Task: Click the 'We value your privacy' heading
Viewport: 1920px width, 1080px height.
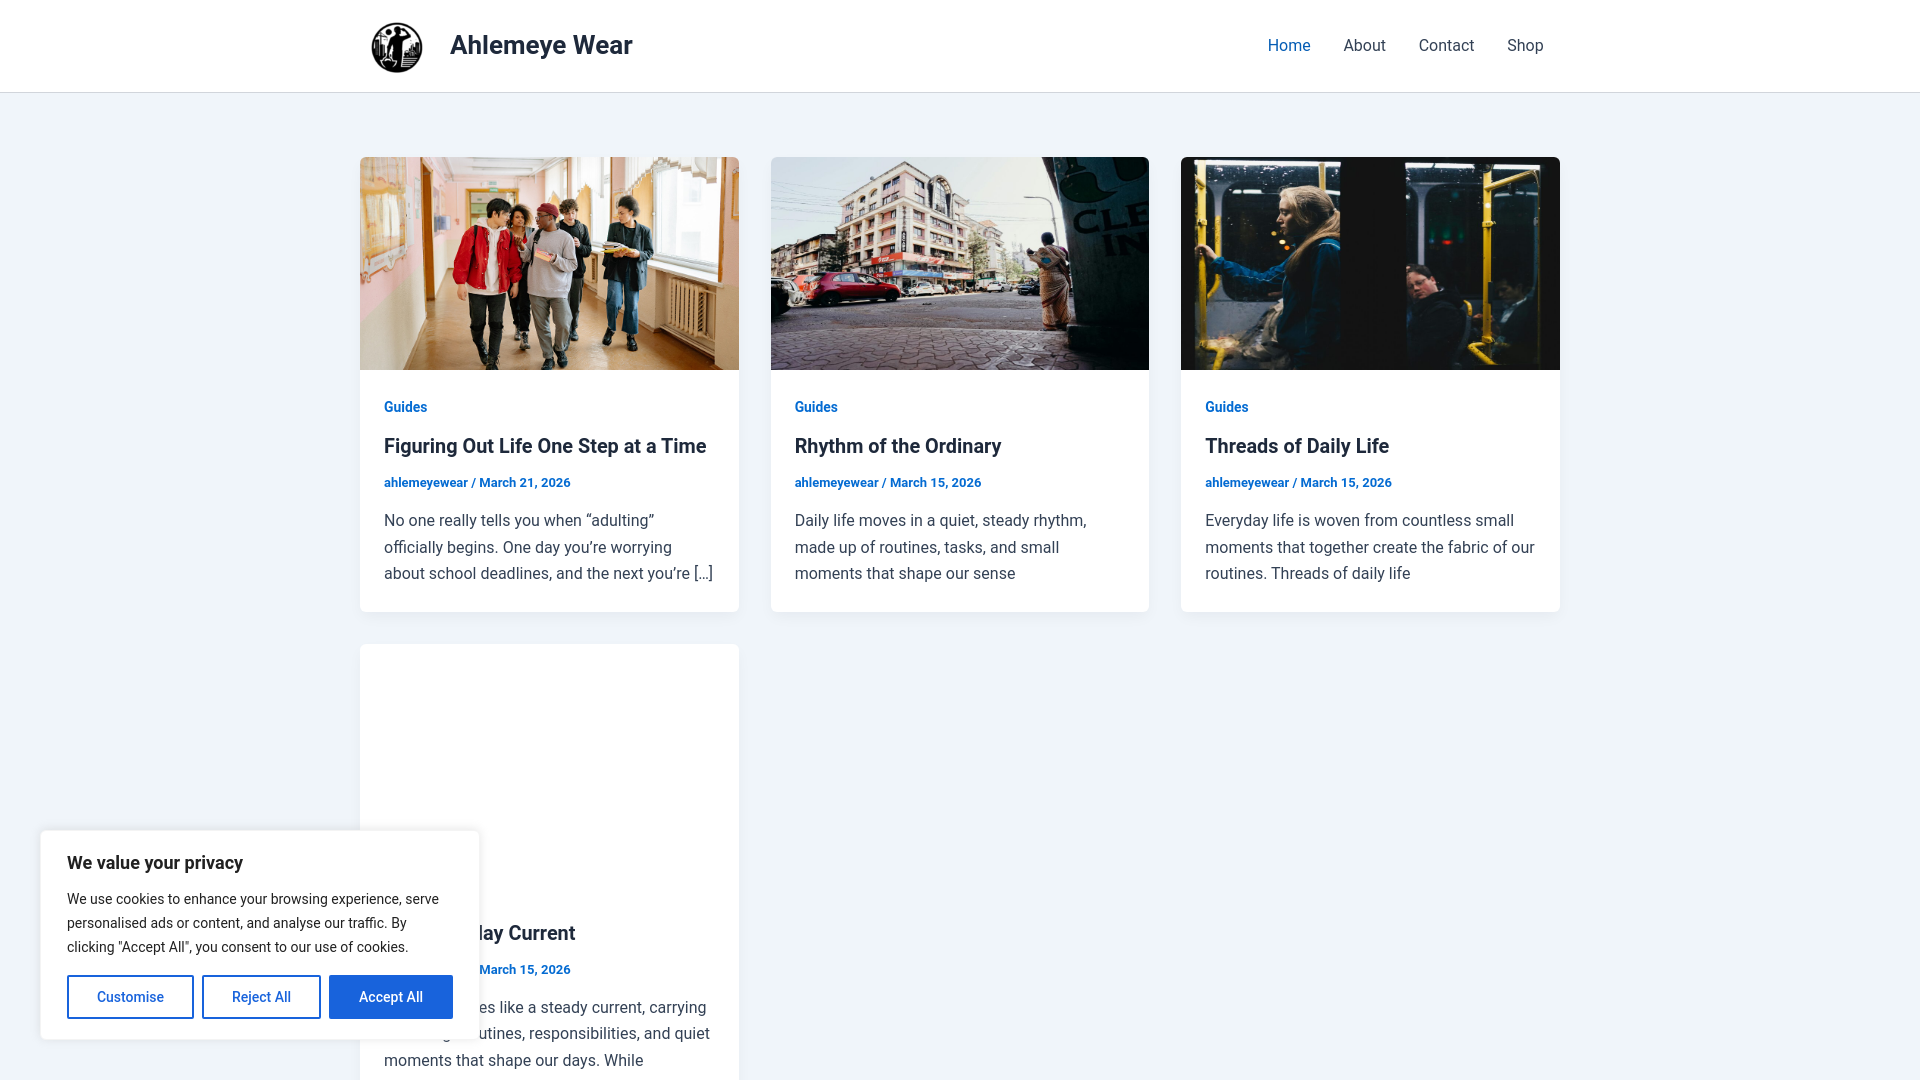Action: tap(155, 863)
